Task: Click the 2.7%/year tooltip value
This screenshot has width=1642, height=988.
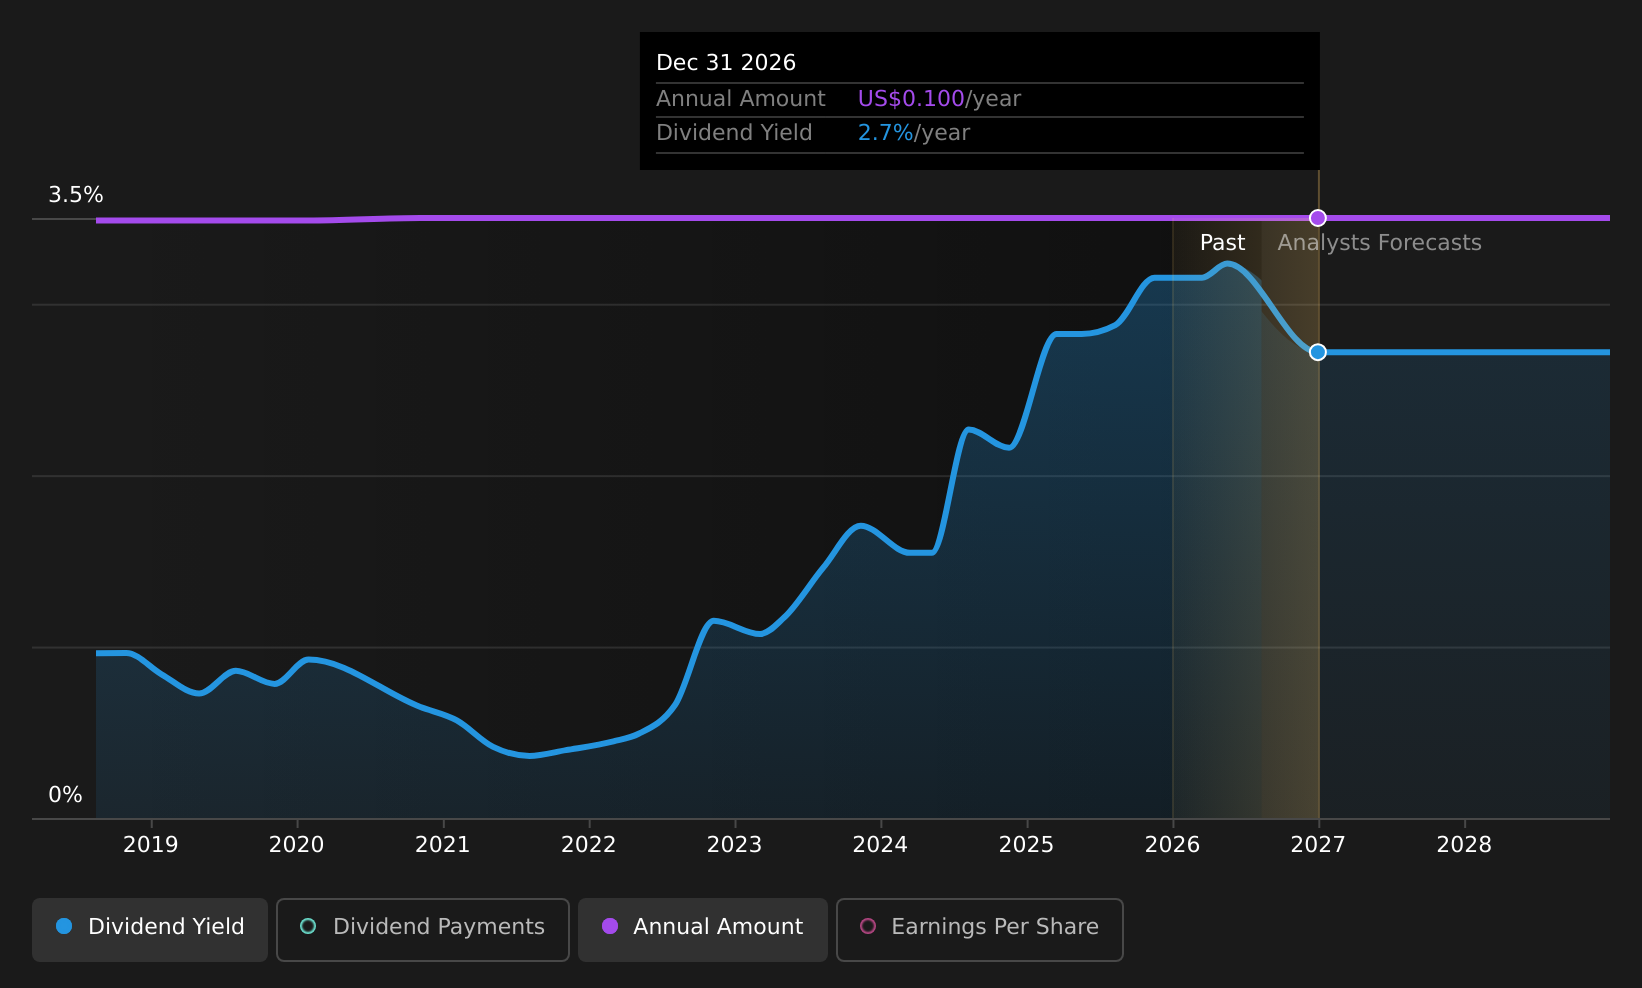Action: point(914,133)
